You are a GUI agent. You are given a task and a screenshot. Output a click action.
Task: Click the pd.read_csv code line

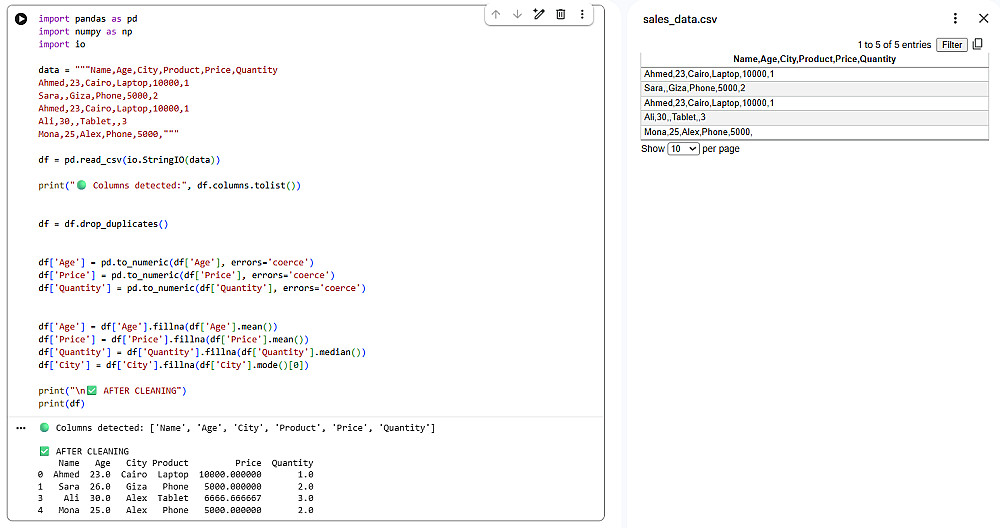129,159
